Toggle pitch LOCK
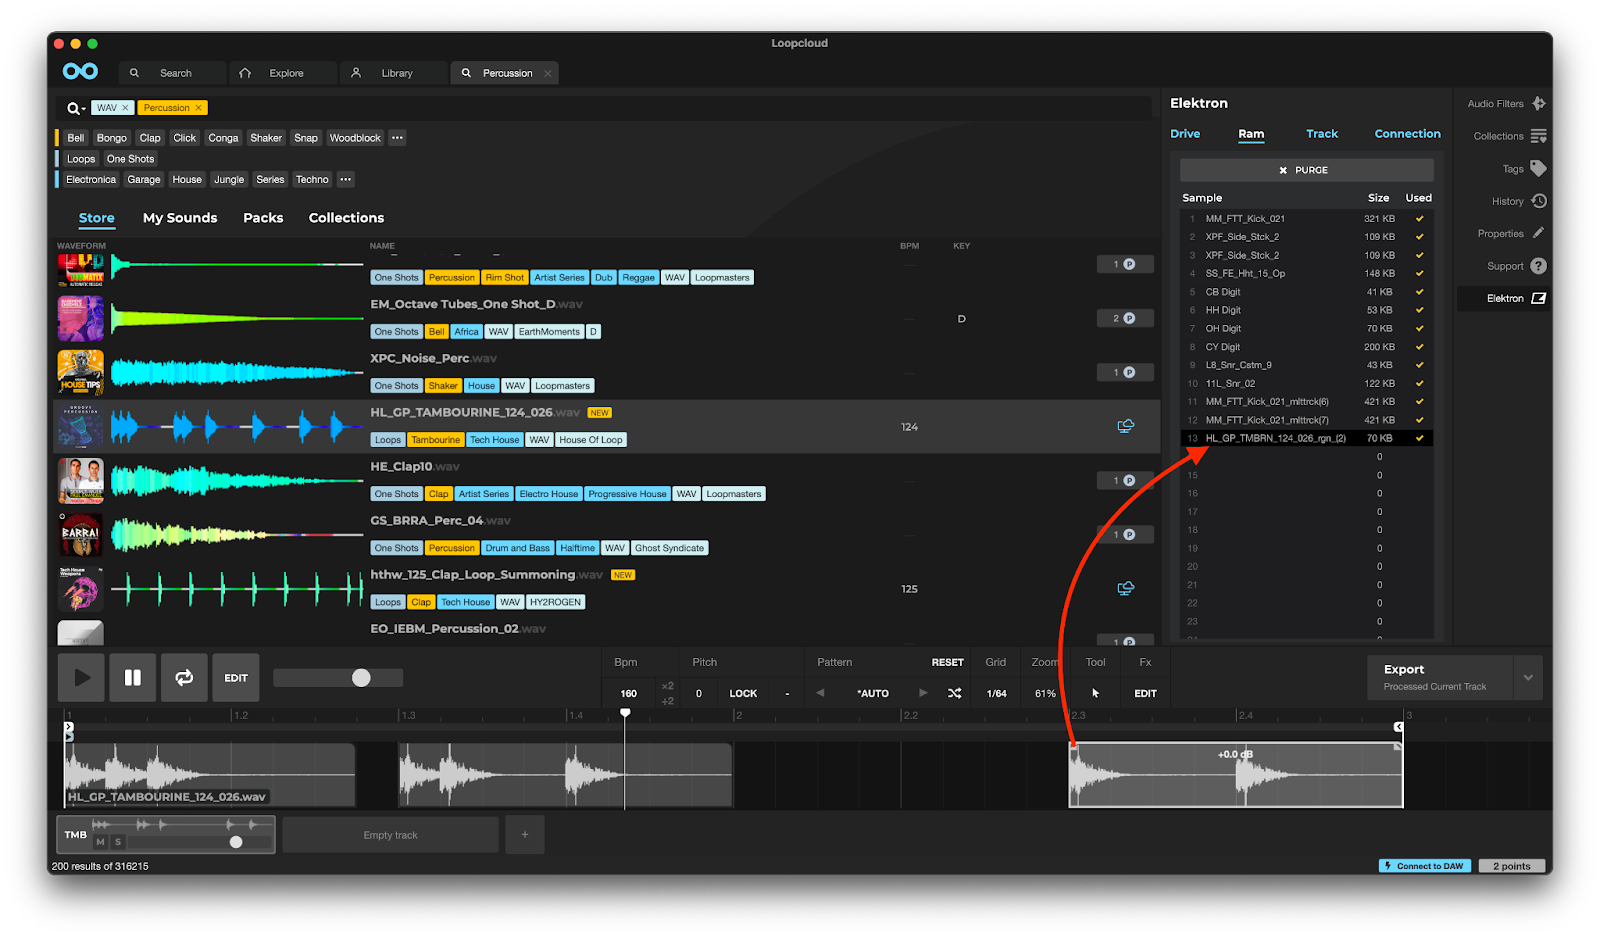 click(x=743, y=693)
